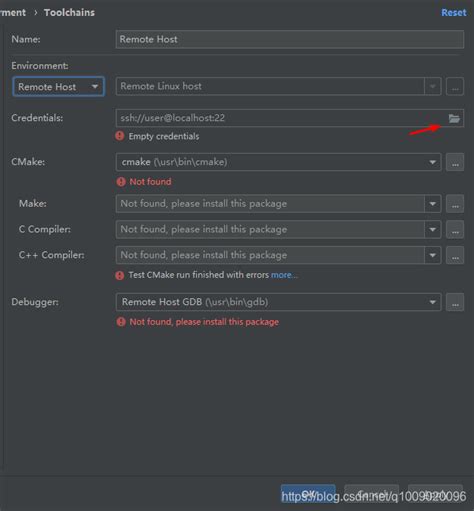Image resolution: width=474 pixels, height=511 pixels.
Task: Open the 'more...' link for CMake errors
Action: (284, 275)
